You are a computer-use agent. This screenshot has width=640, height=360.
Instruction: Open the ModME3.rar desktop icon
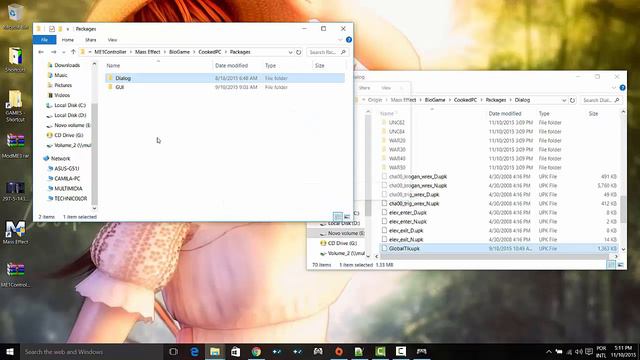15,145
